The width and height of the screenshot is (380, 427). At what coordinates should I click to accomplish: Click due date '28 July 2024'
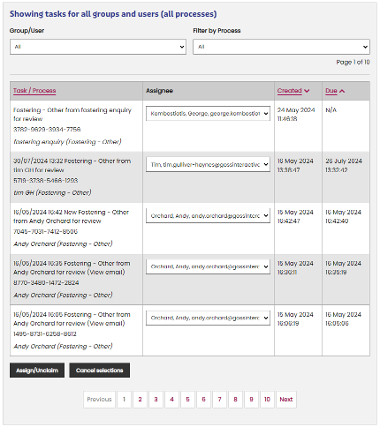point(344,161)
